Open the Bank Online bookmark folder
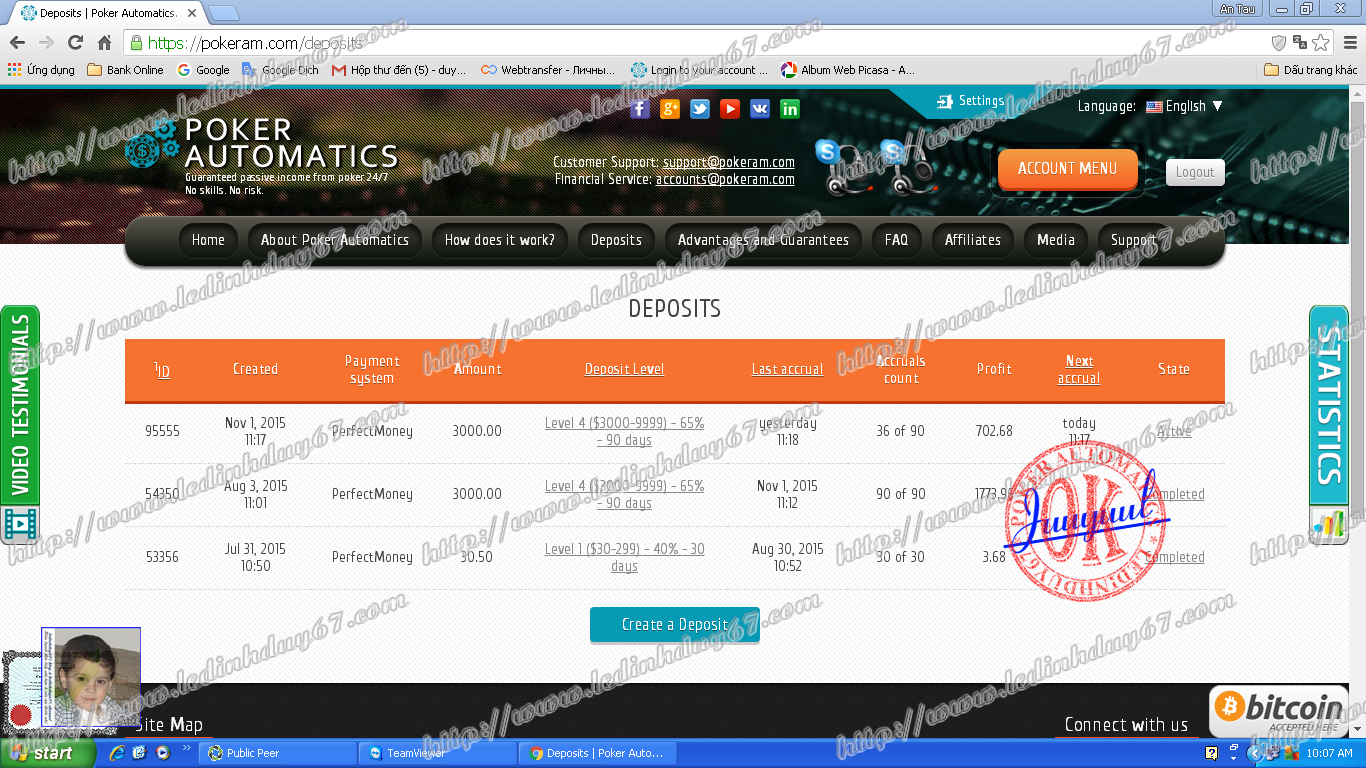 point(125,70)
